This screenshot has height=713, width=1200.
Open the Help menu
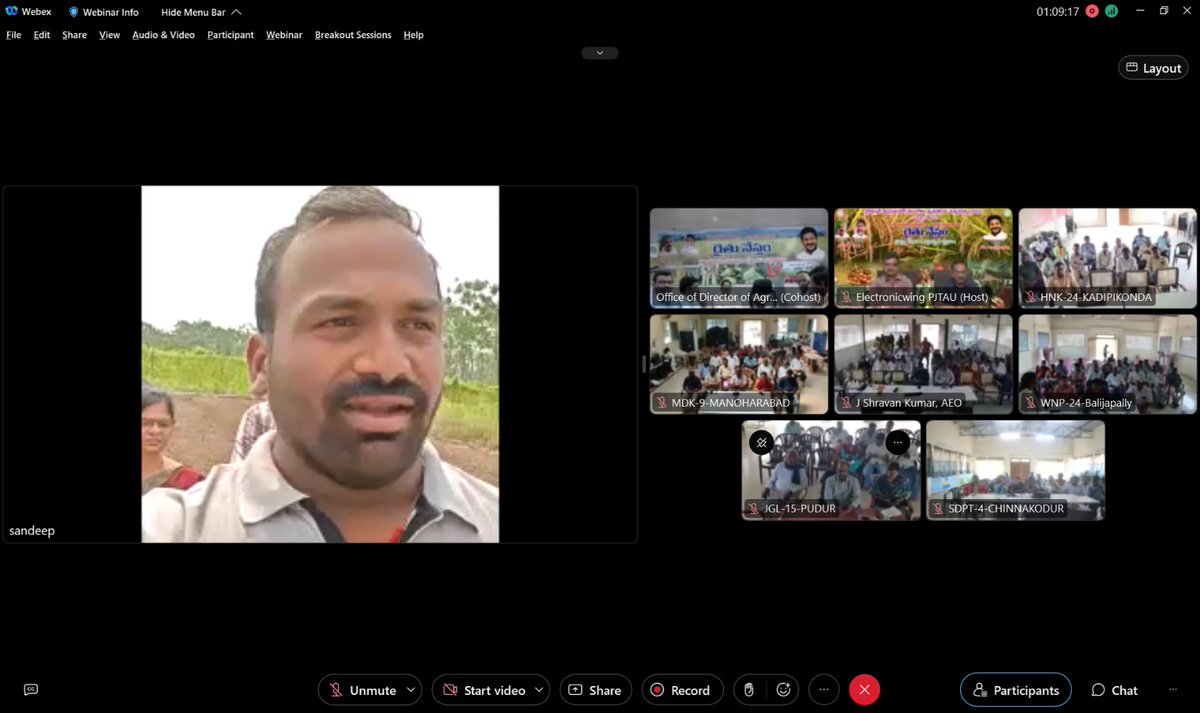[x=414, y=35]
